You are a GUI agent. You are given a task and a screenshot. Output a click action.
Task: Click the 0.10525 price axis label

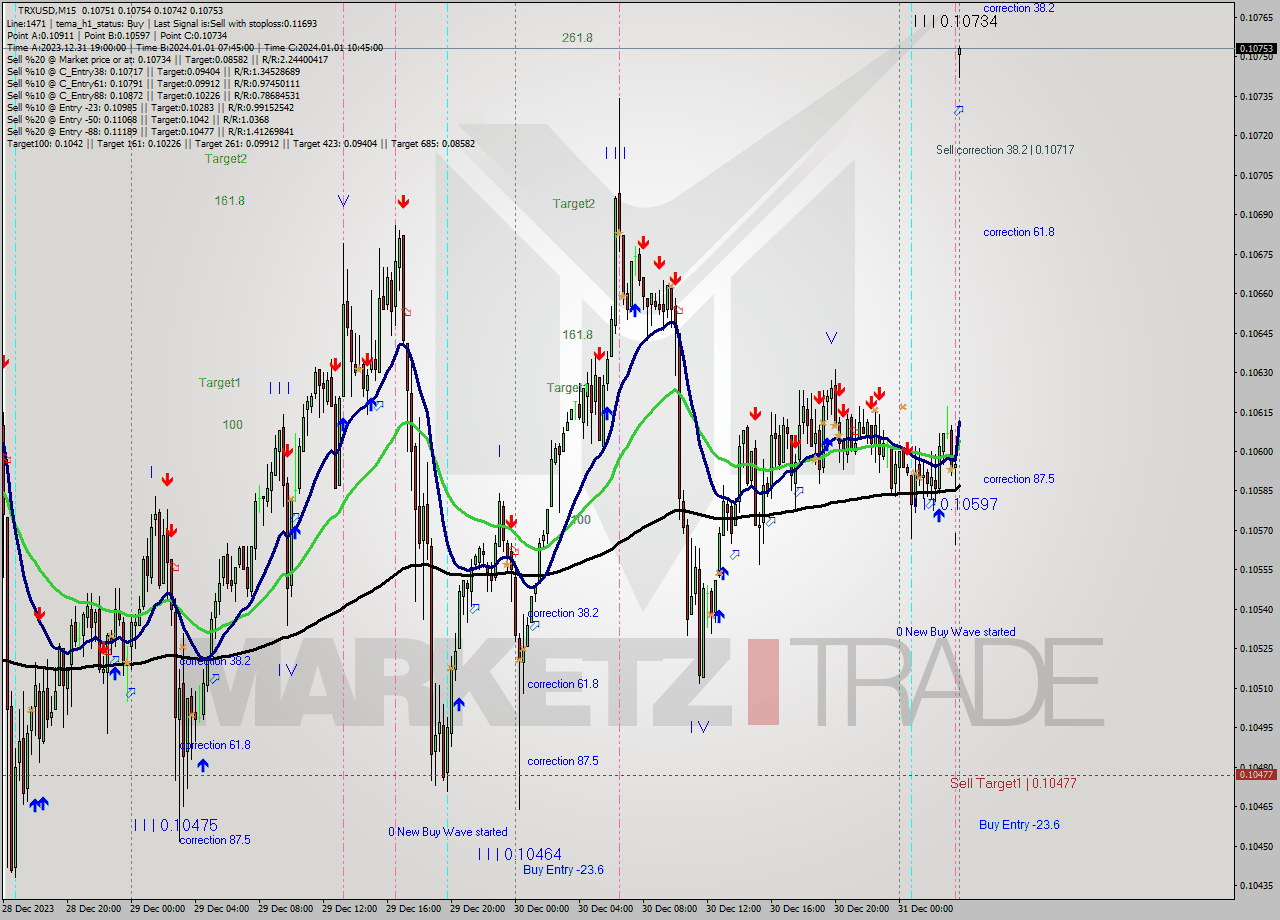pos(1256,648)
